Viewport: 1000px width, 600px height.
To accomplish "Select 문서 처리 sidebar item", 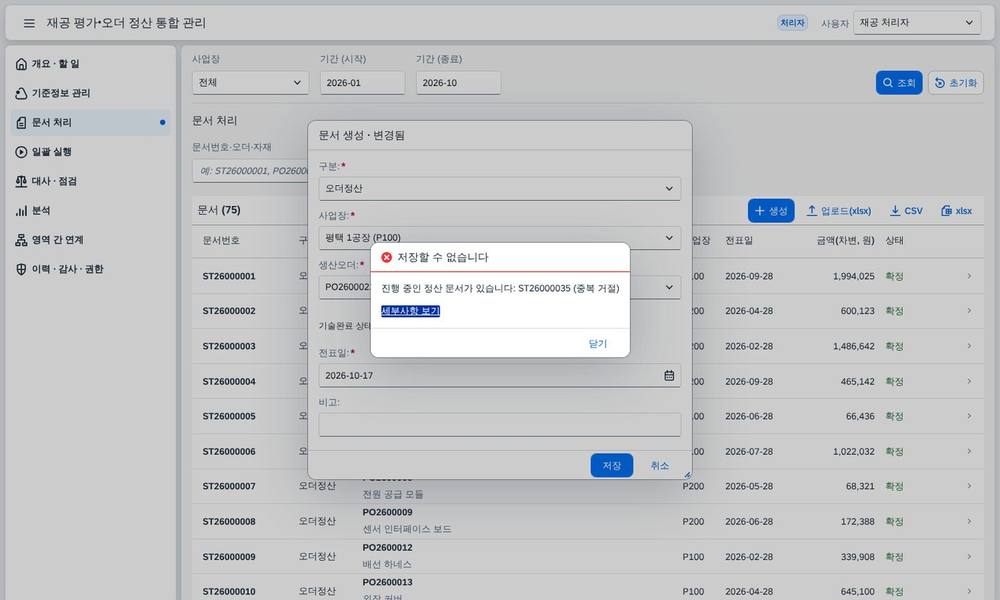I will click(91, 122).
